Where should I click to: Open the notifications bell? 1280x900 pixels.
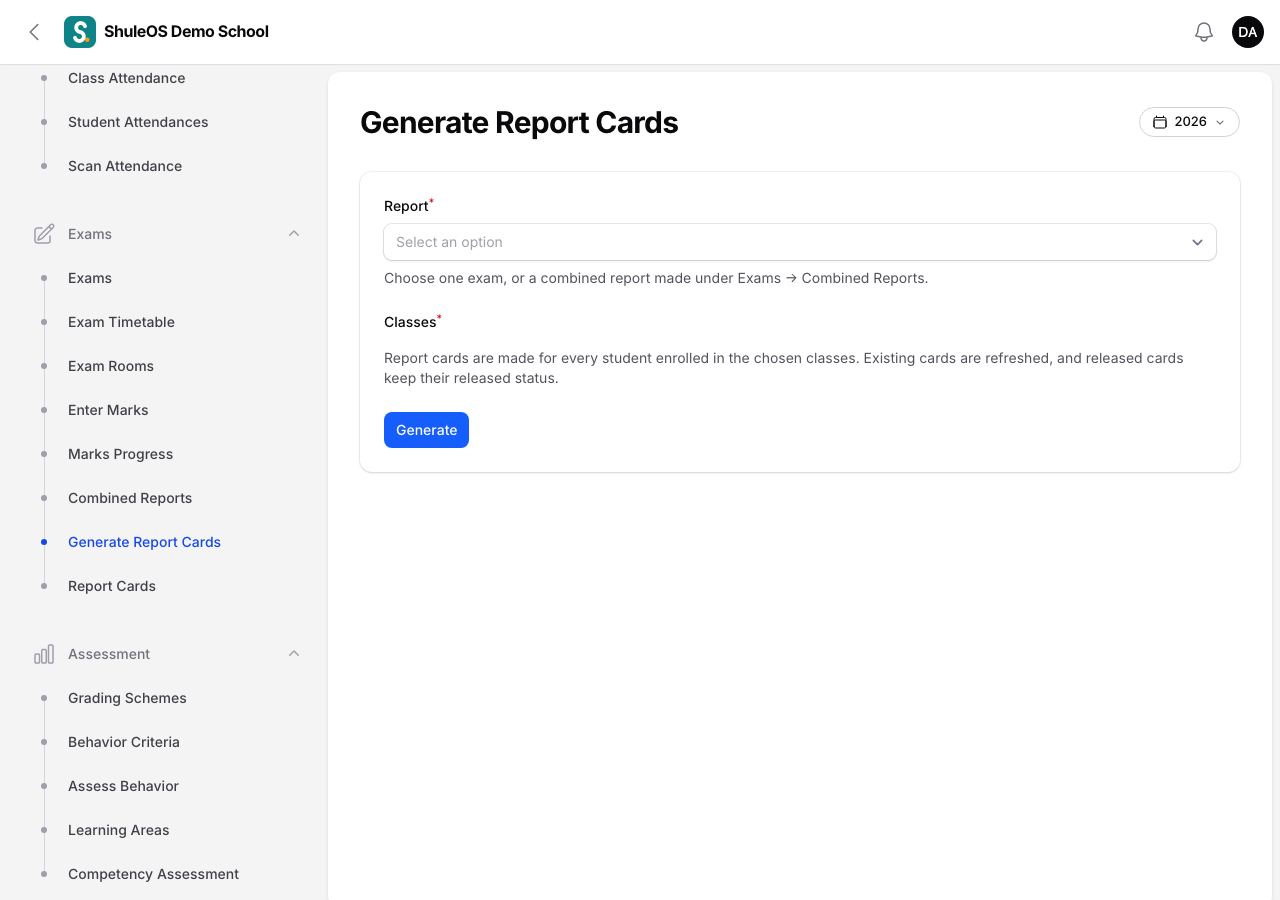(x=1204, y=32)
